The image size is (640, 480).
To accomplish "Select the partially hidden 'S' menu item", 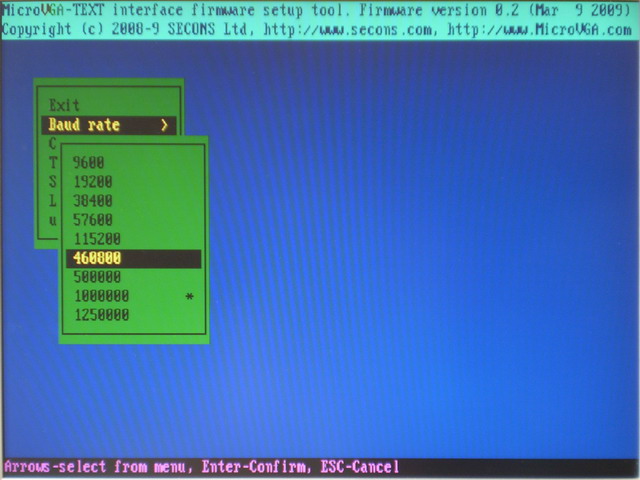I will [x=53, y=182].
